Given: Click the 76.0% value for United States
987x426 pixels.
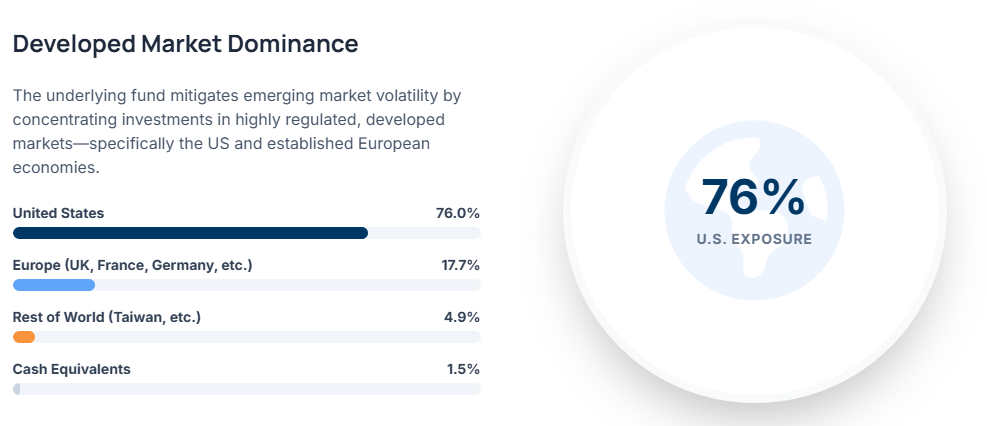Looking at the screenshot, I should (458, 213).
